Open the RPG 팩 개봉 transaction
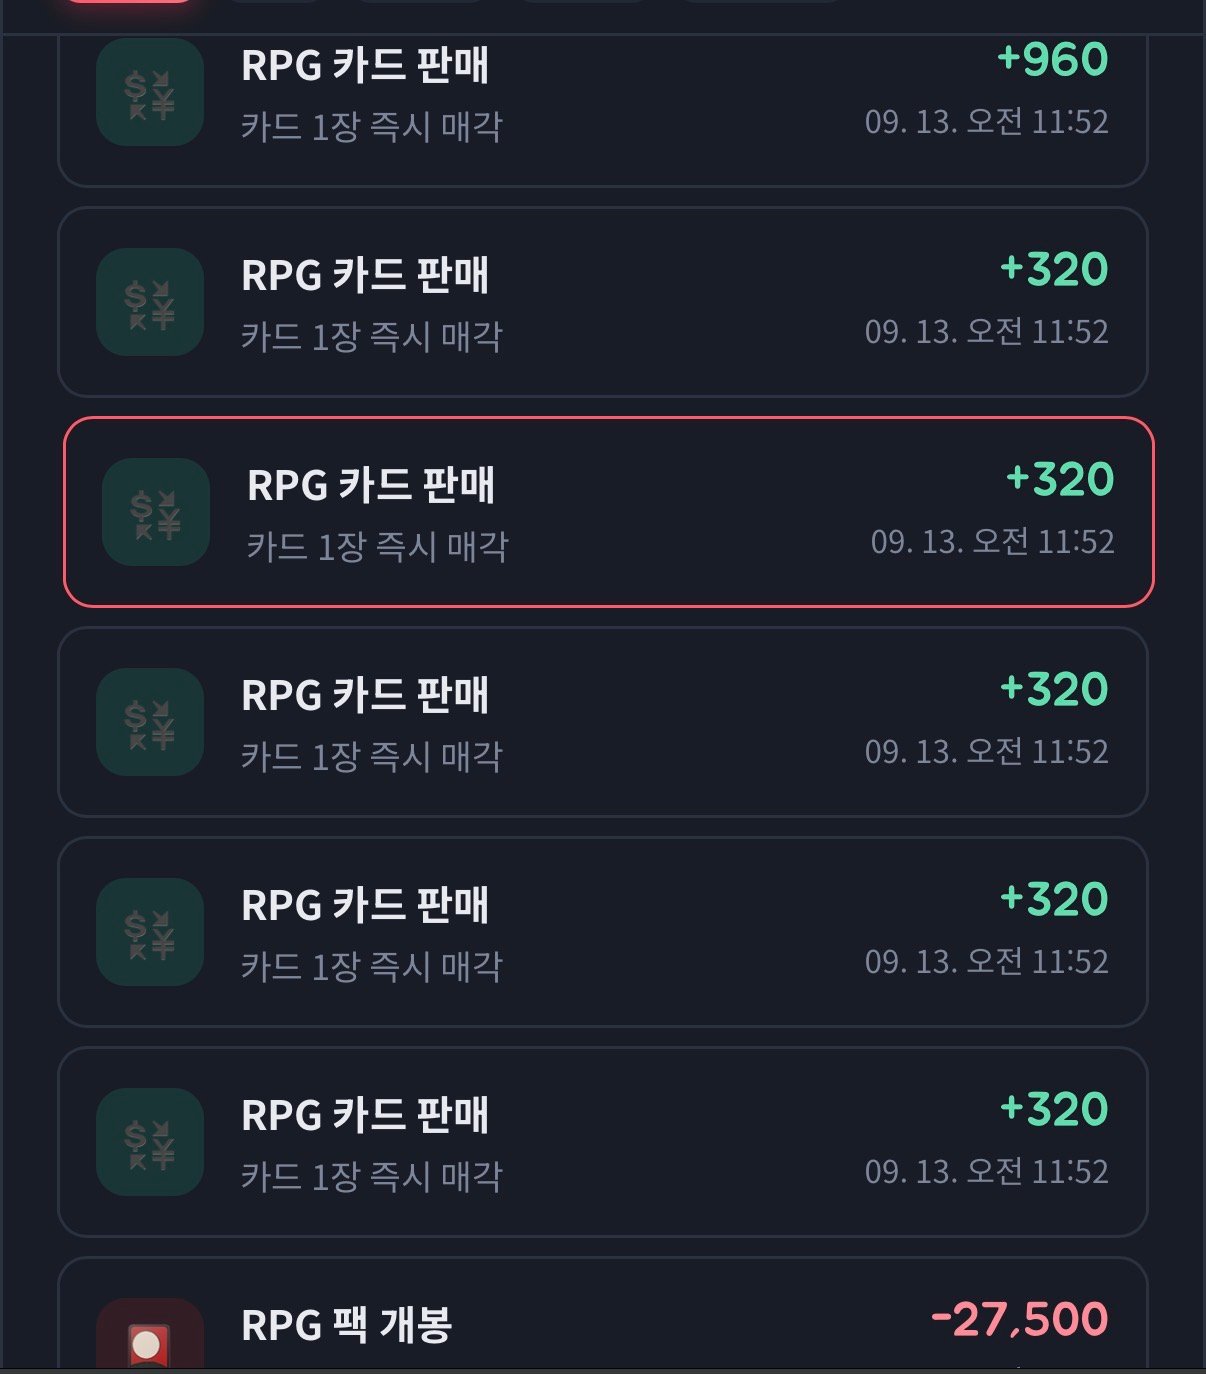 point(603,1315)
